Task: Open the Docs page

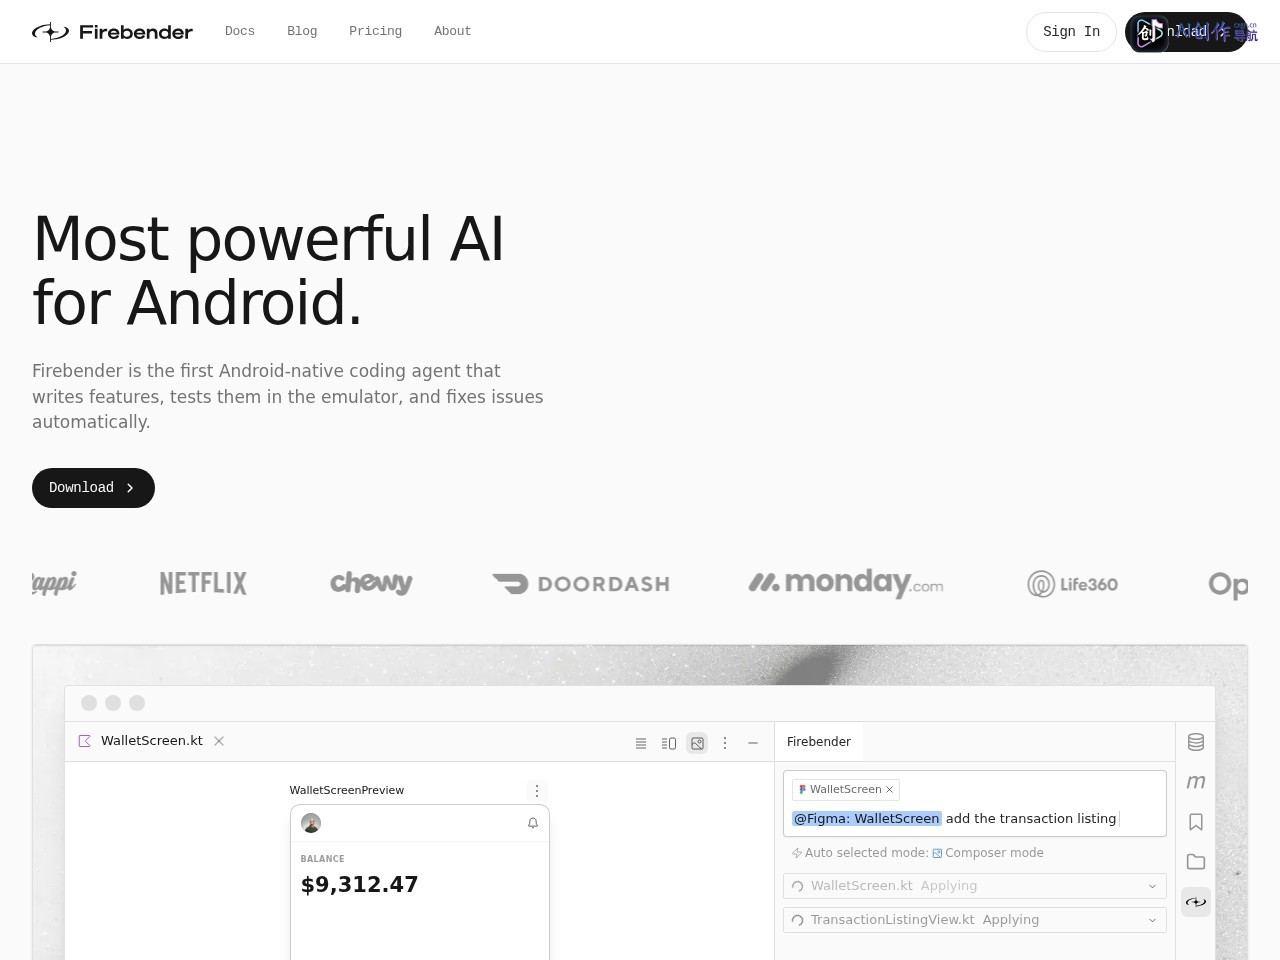Action: pyautogui.click(x=240, y=31)
